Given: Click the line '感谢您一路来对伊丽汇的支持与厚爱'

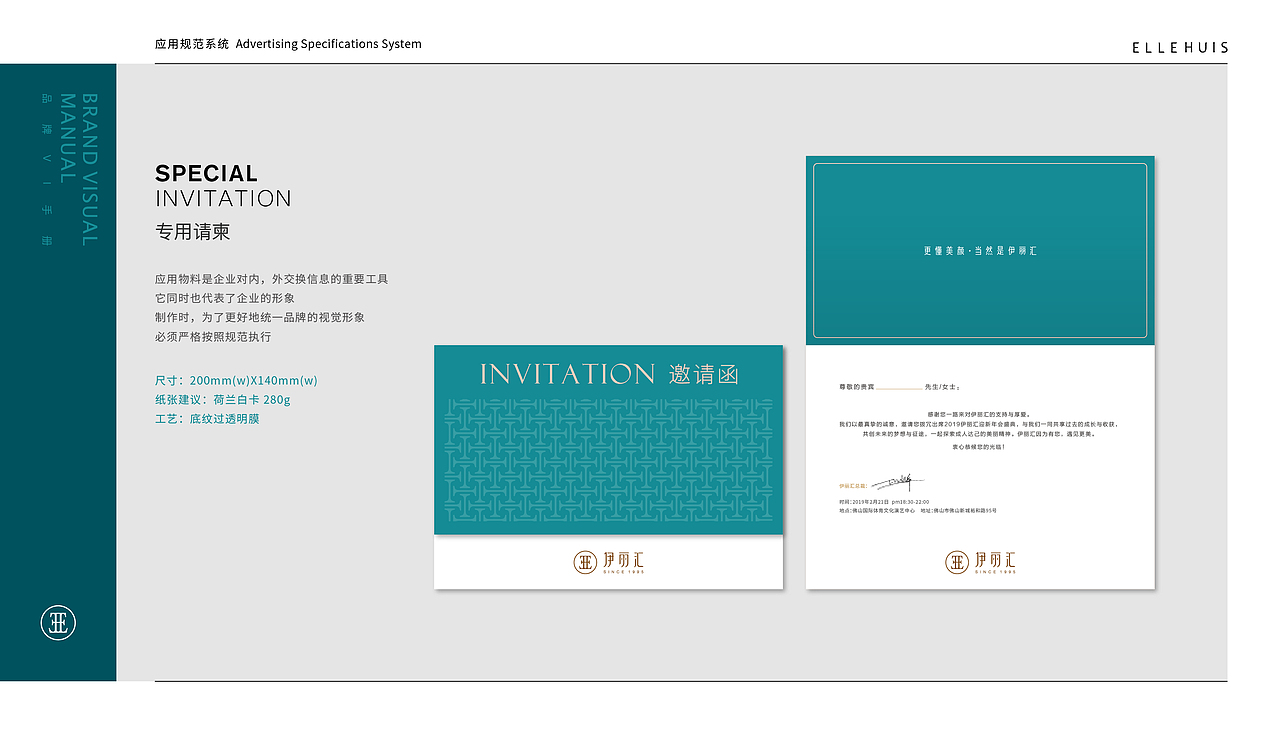Looking at the screenshot, I should (980, 414).
